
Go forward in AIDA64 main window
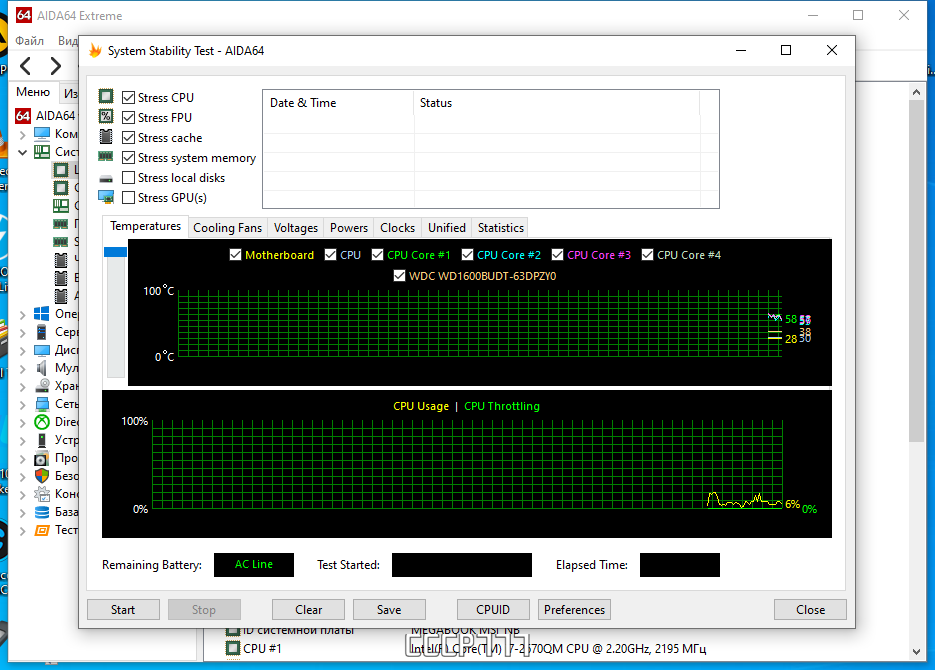click(55, 66)
